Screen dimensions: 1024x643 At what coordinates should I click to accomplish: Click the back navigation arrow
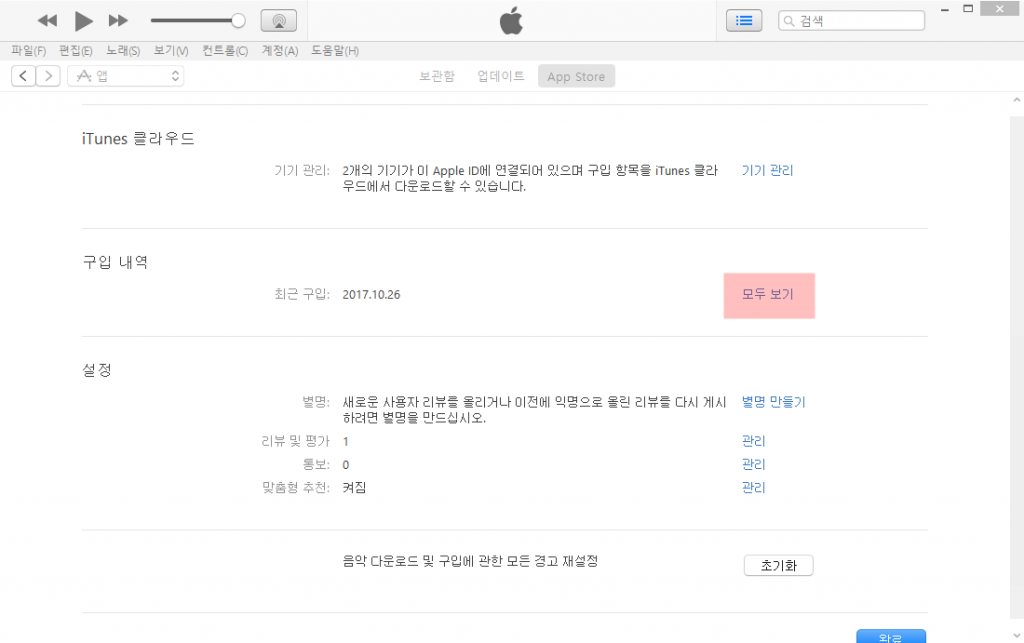(x=23, y=76)
